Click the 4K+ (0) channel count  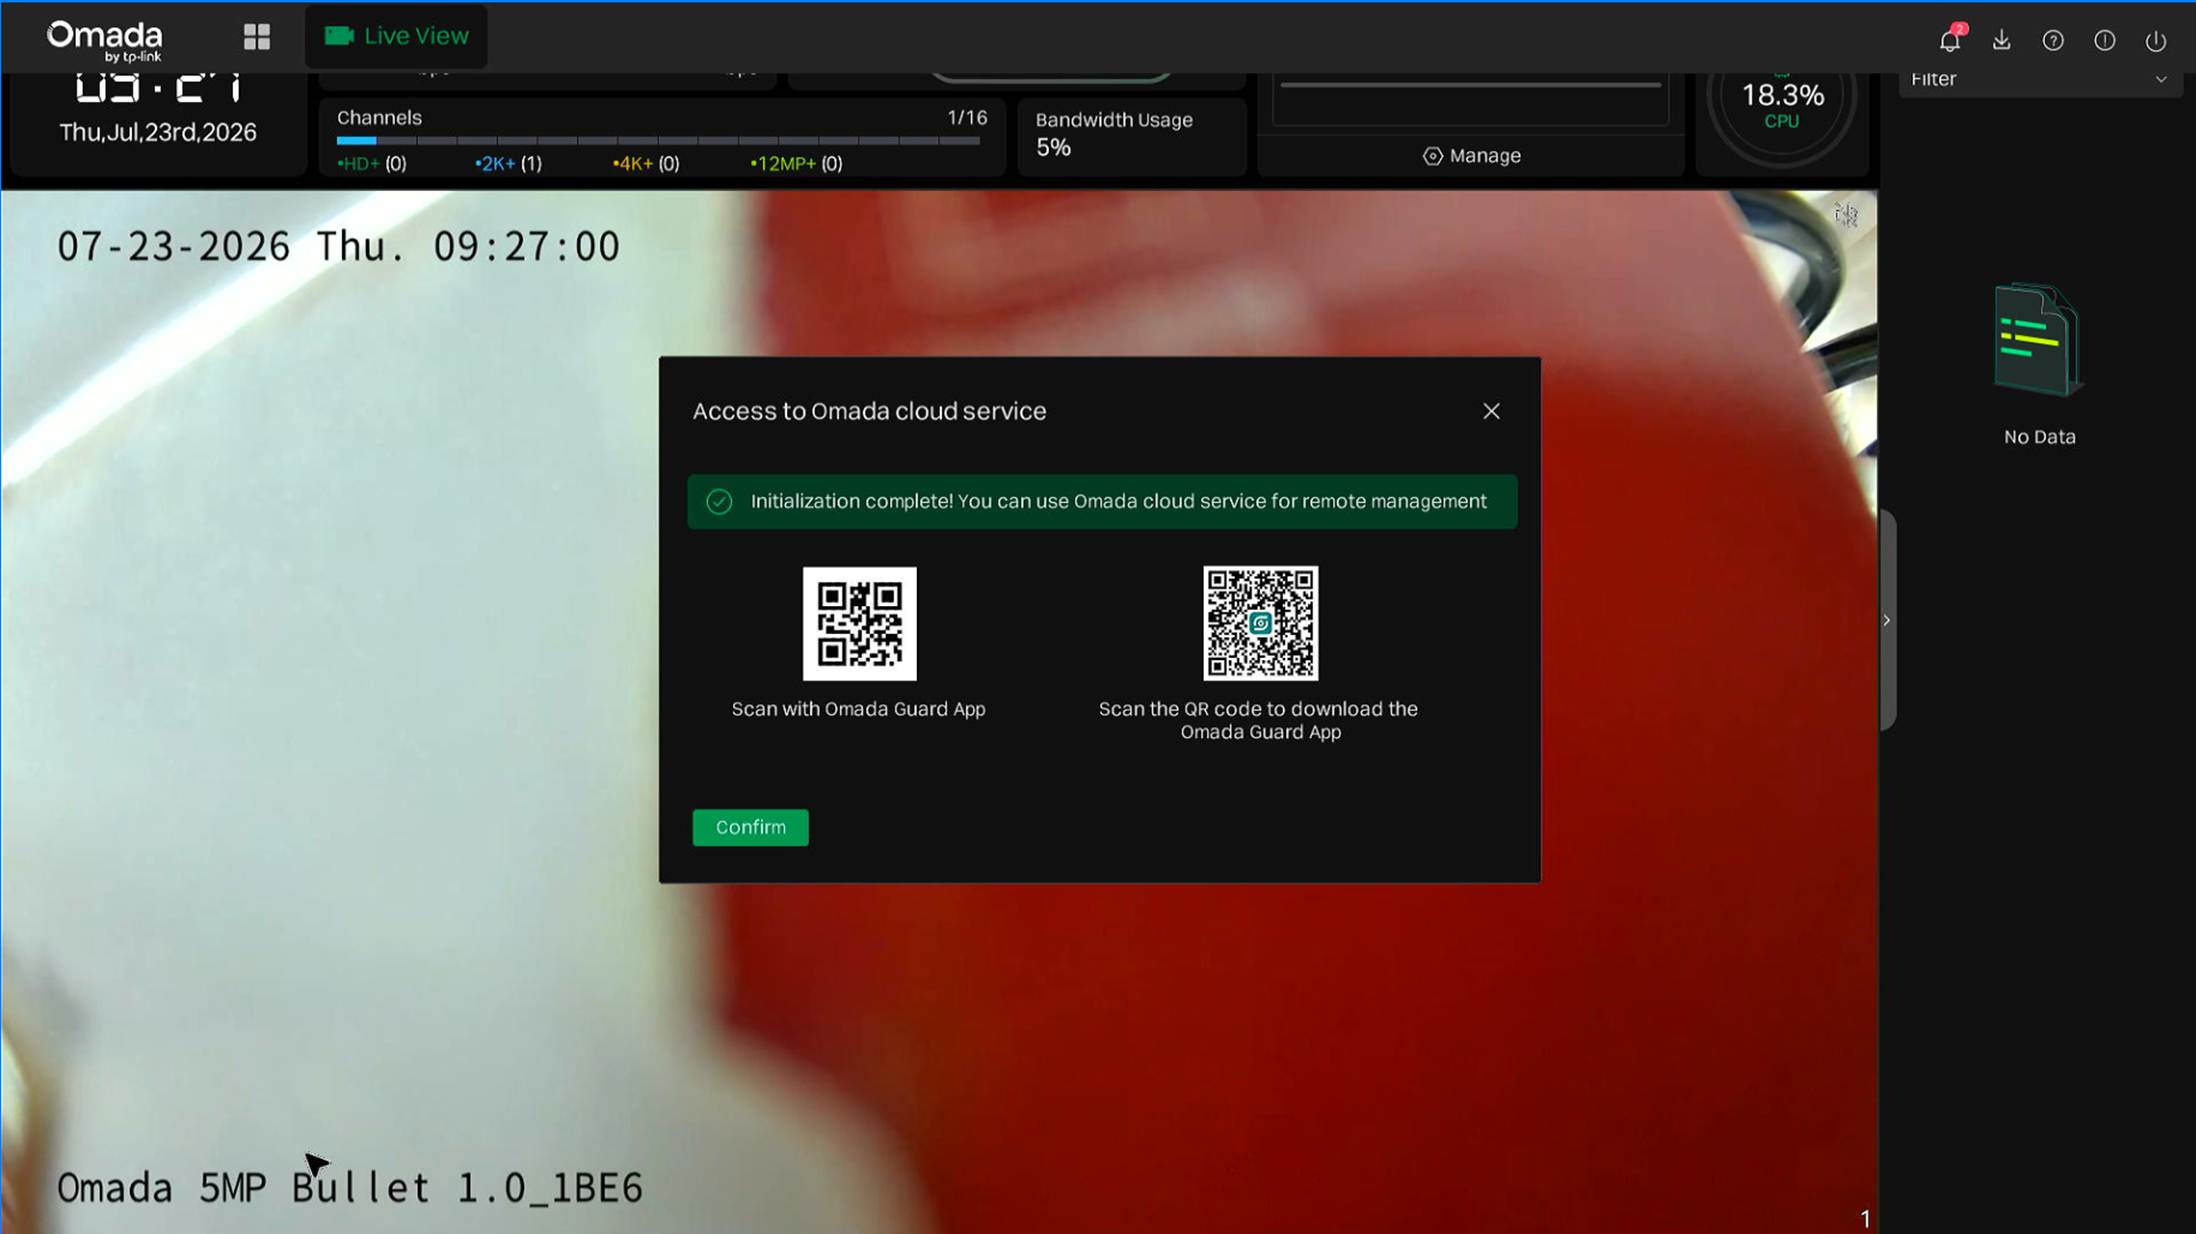(646, 163)
